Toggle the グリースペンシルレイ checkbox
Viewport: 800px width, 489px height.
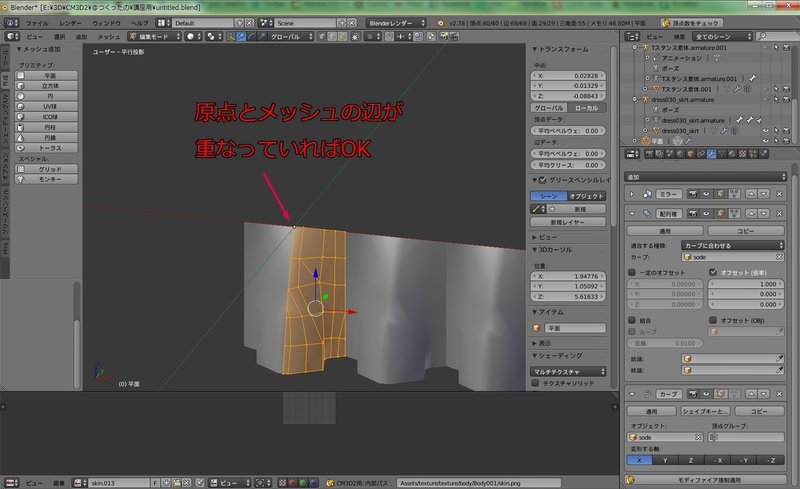pyautogui.click(x=543, y=180)
